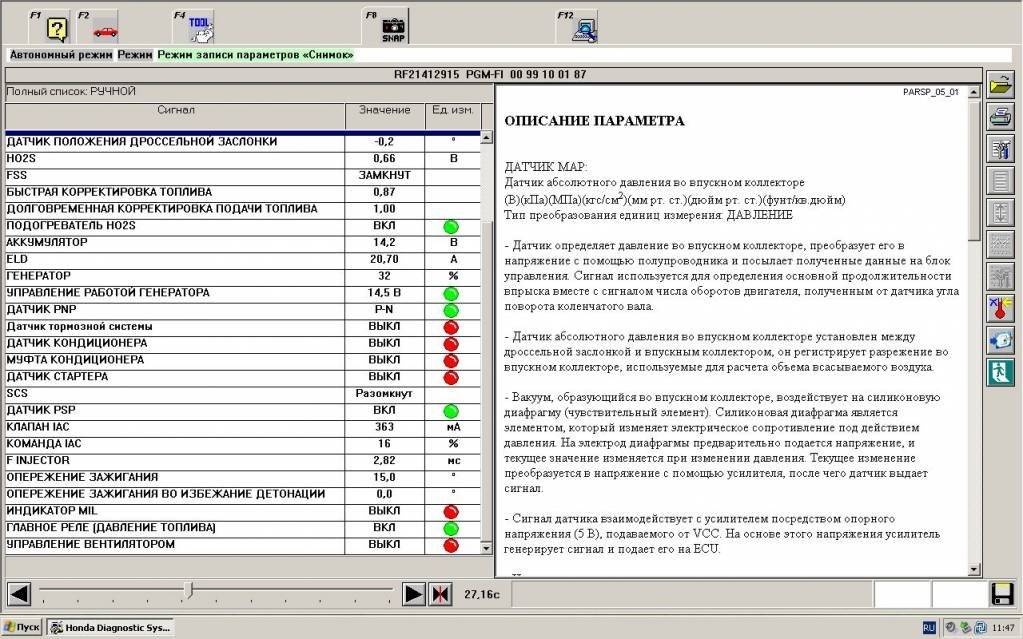Image resolution: width=1023 pixels, height=639 pixels.
Task: Click the description pane scrollbar thumb
Action: (973, 170)
